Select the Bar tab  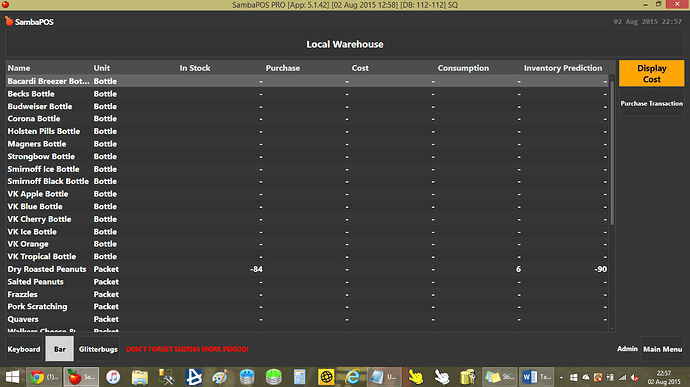(59, 349)
